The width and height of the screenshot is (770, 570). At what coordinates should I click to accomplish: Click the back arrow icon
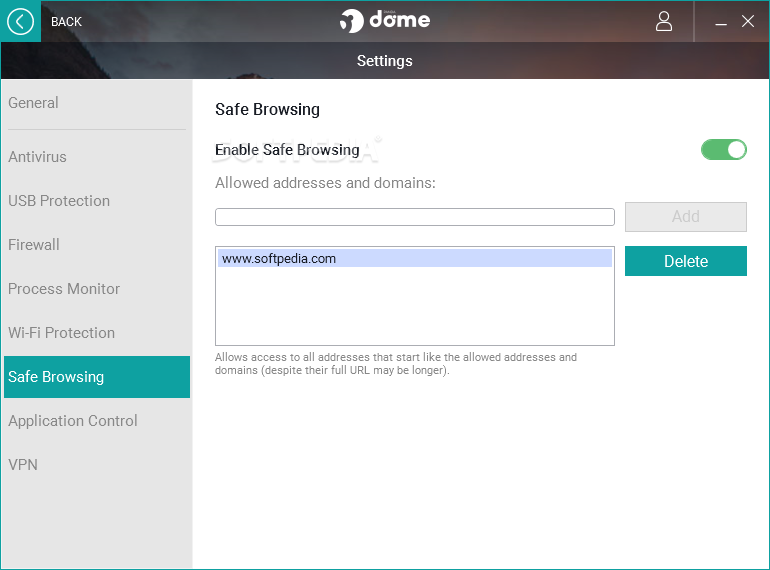(x=20, y=22)
